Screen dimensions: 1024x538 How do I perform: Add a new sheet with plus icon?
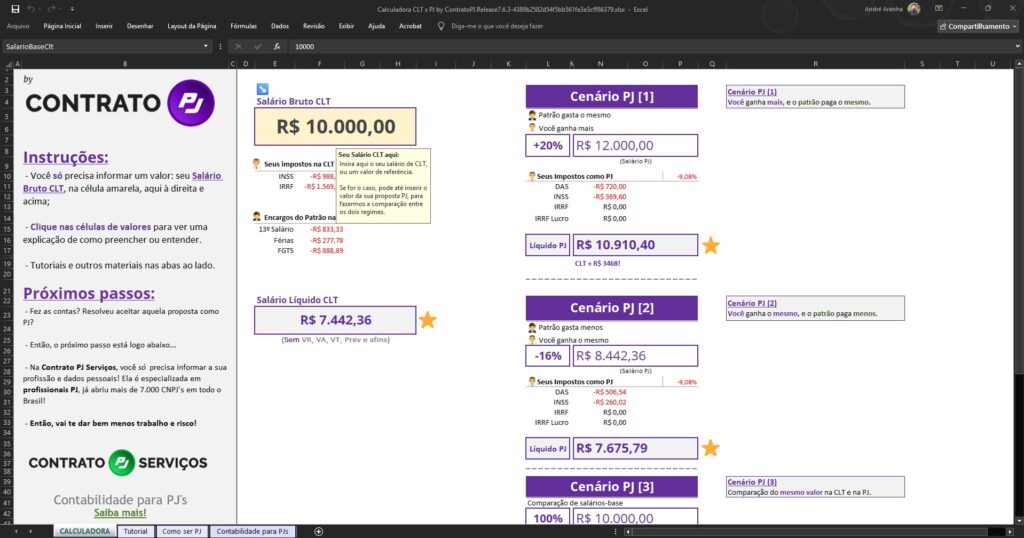point(319,531)
